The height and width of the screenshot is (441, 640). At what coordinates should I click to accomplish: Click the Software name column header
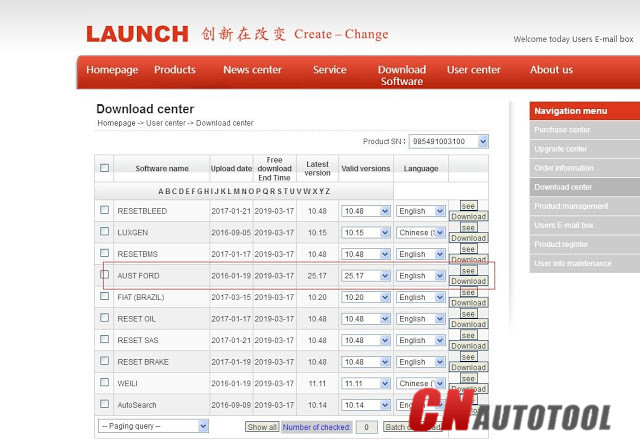(162, 169)
